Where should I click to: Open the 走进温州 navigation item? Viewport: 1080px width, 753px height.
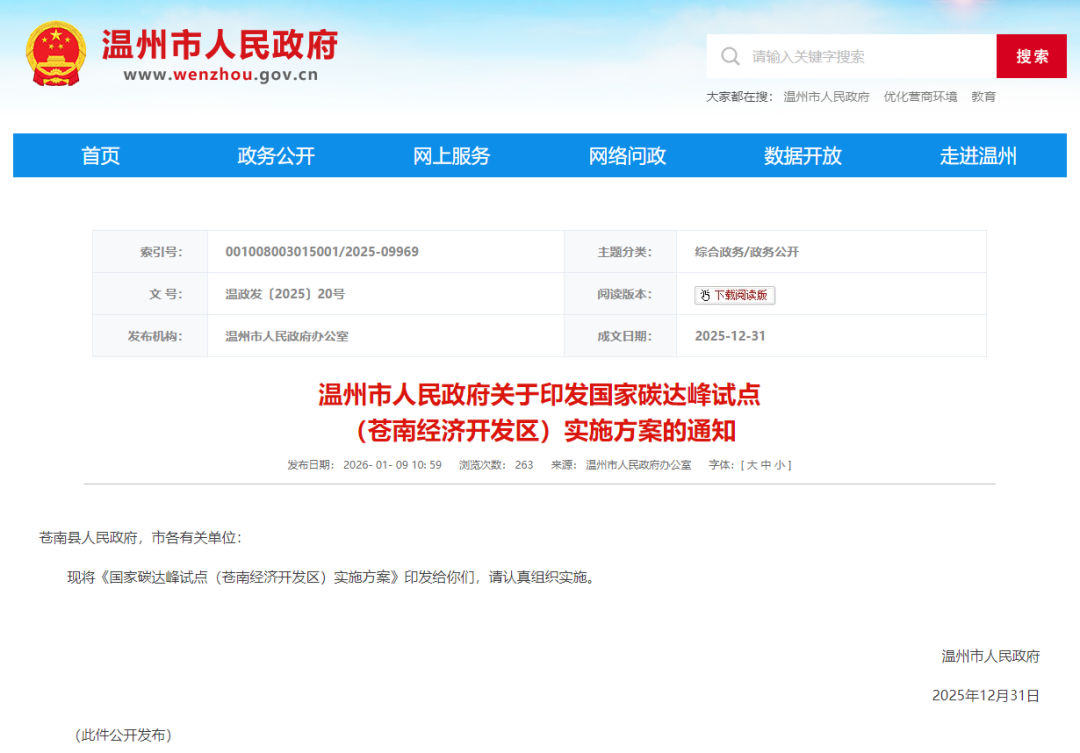(978, 156)
